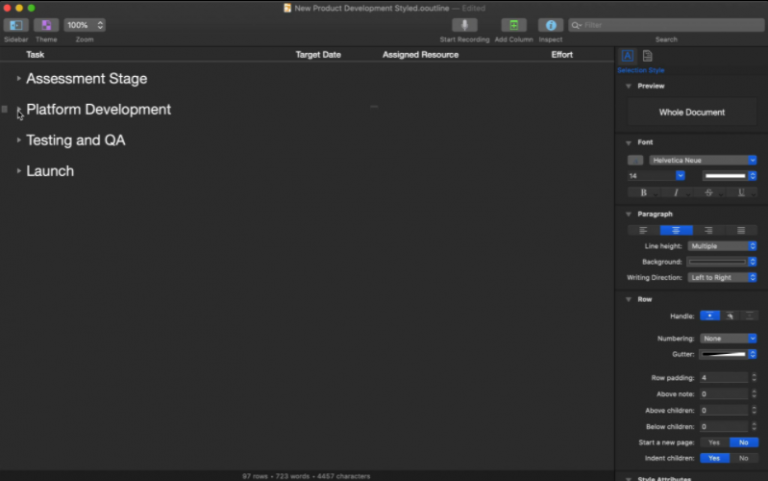This screenshot has width=768, height=481.
Task: Add a new column
Action: tap(514, 25)
